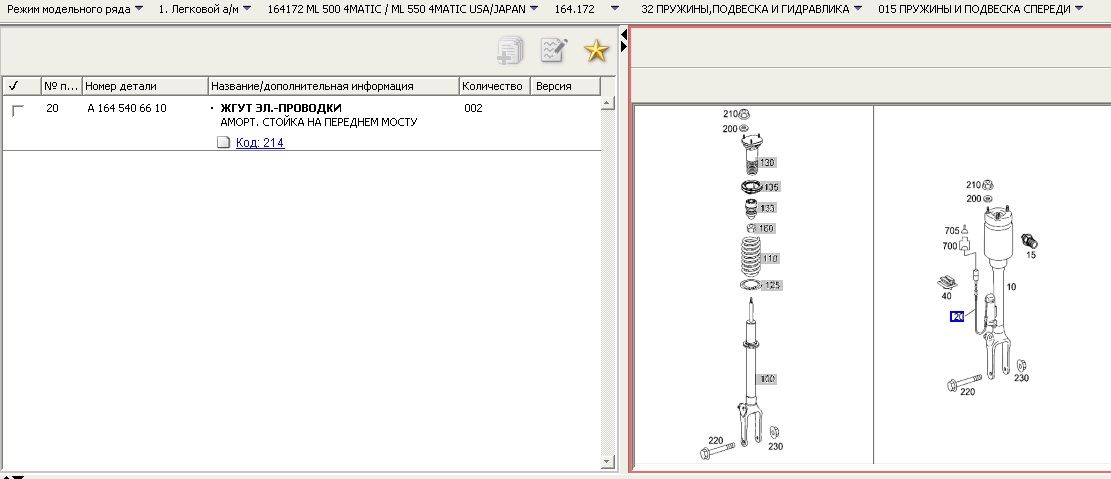Click part number 15 in the diagram
The height and width of the screenshot is (479, 1111).
coord(1031,255)
